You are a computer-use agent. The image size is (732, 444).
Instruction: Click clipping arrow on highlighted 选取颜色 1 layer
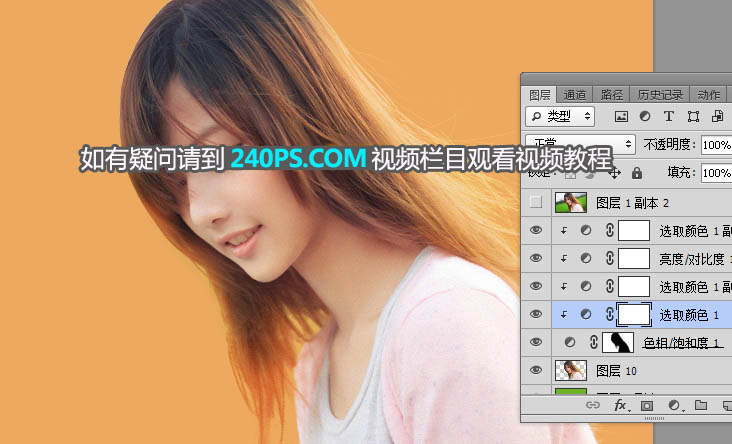564,314
